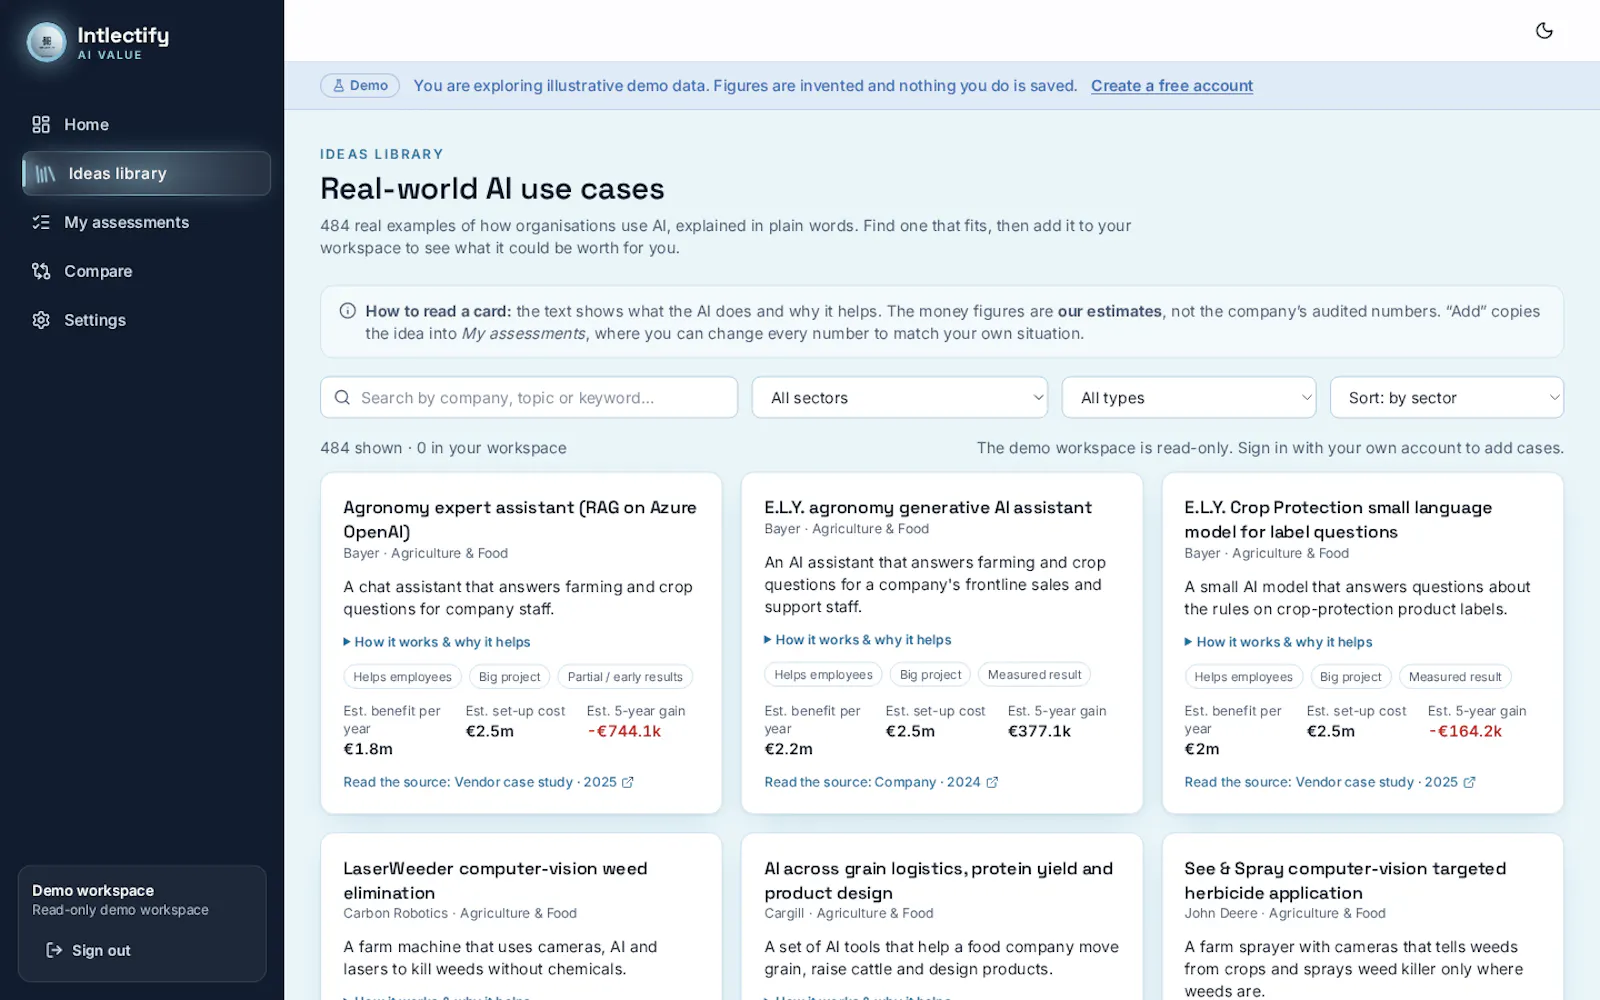Click the -€164.2k five-year gain value

tap(1465, 732)
